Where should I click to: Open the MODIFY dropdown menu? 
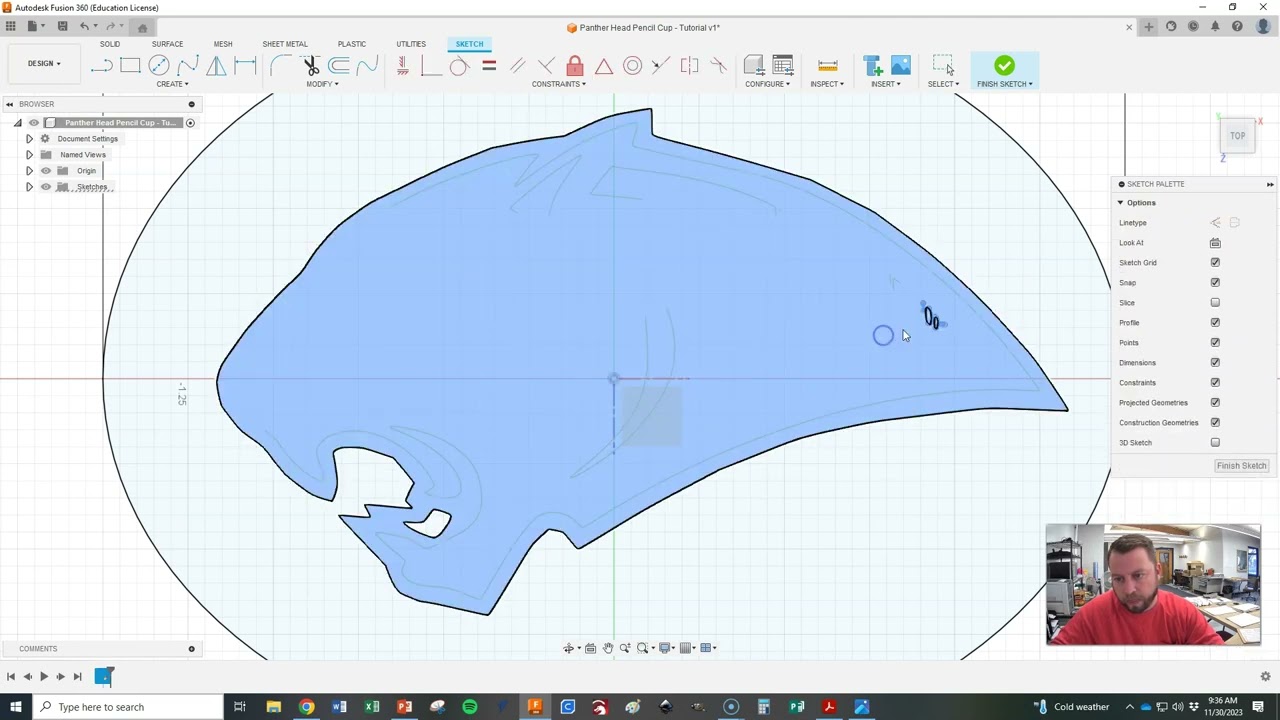point(322,84)
